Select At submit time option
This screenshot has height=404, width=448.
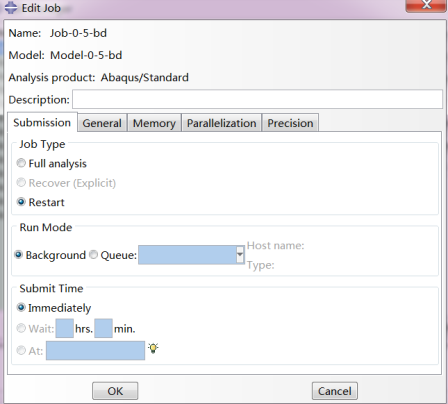tap(21, 350)
